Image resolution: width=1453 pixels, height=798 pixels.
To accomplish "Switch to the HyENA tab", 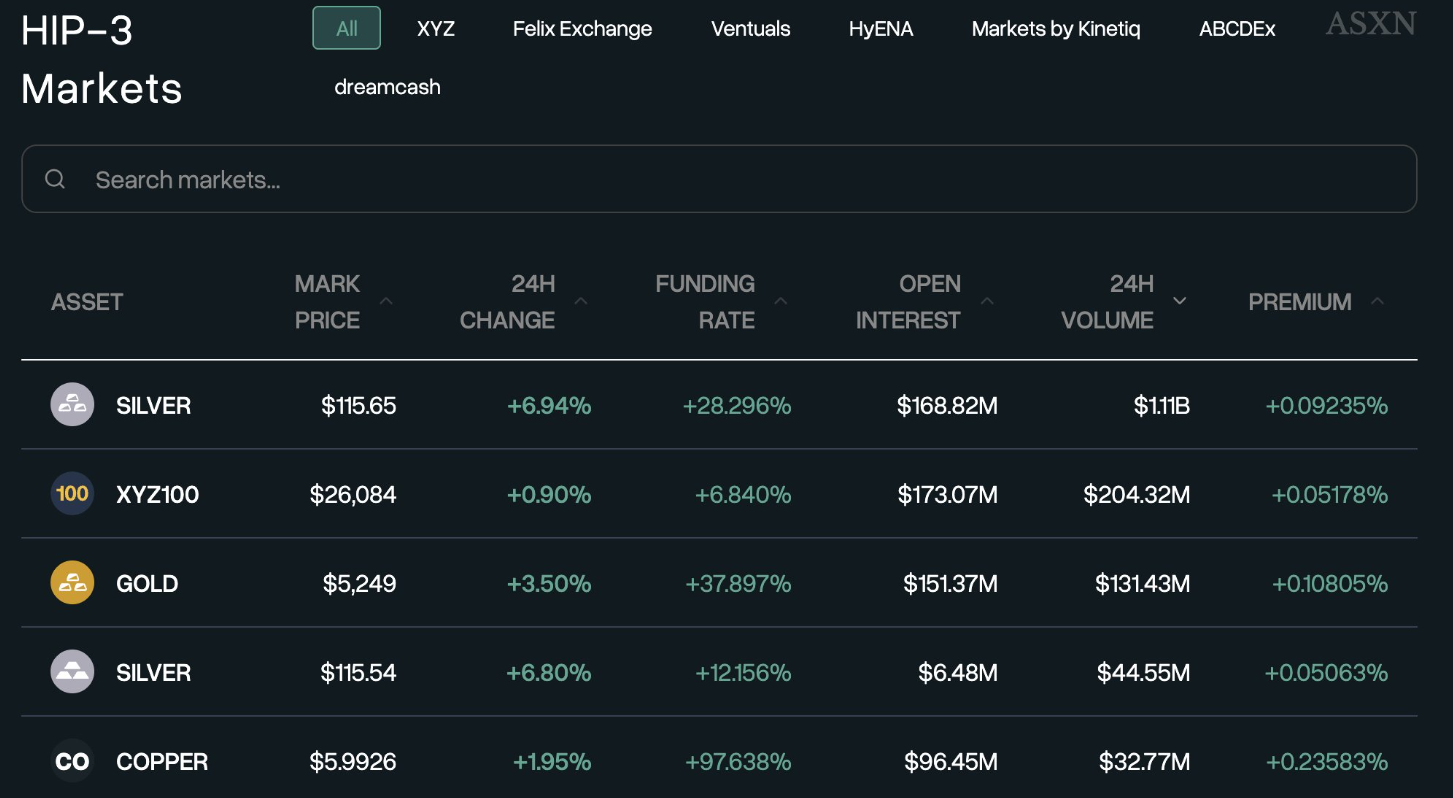I will click(881, 28).
